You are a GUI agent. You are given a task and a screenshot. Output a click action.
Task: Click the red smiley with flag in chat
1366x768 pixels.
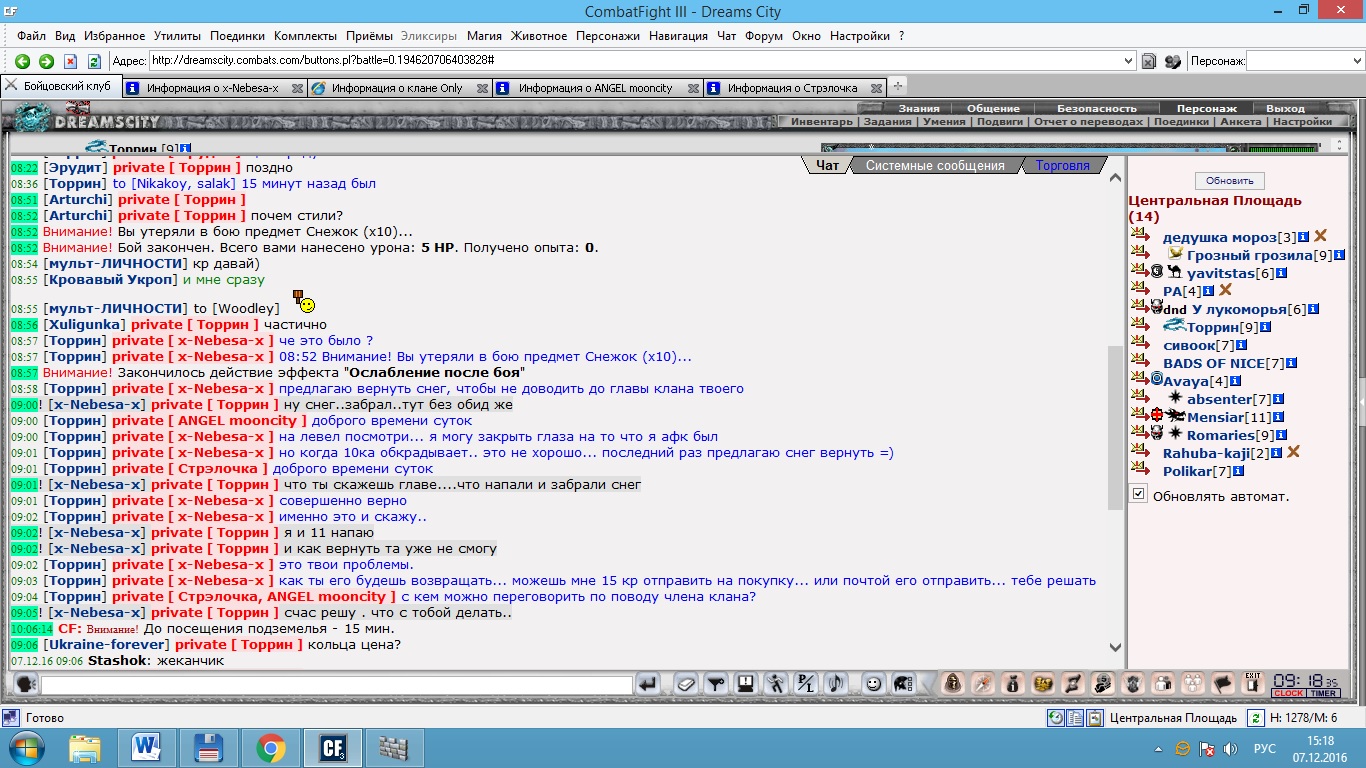[x=304, y=300]
